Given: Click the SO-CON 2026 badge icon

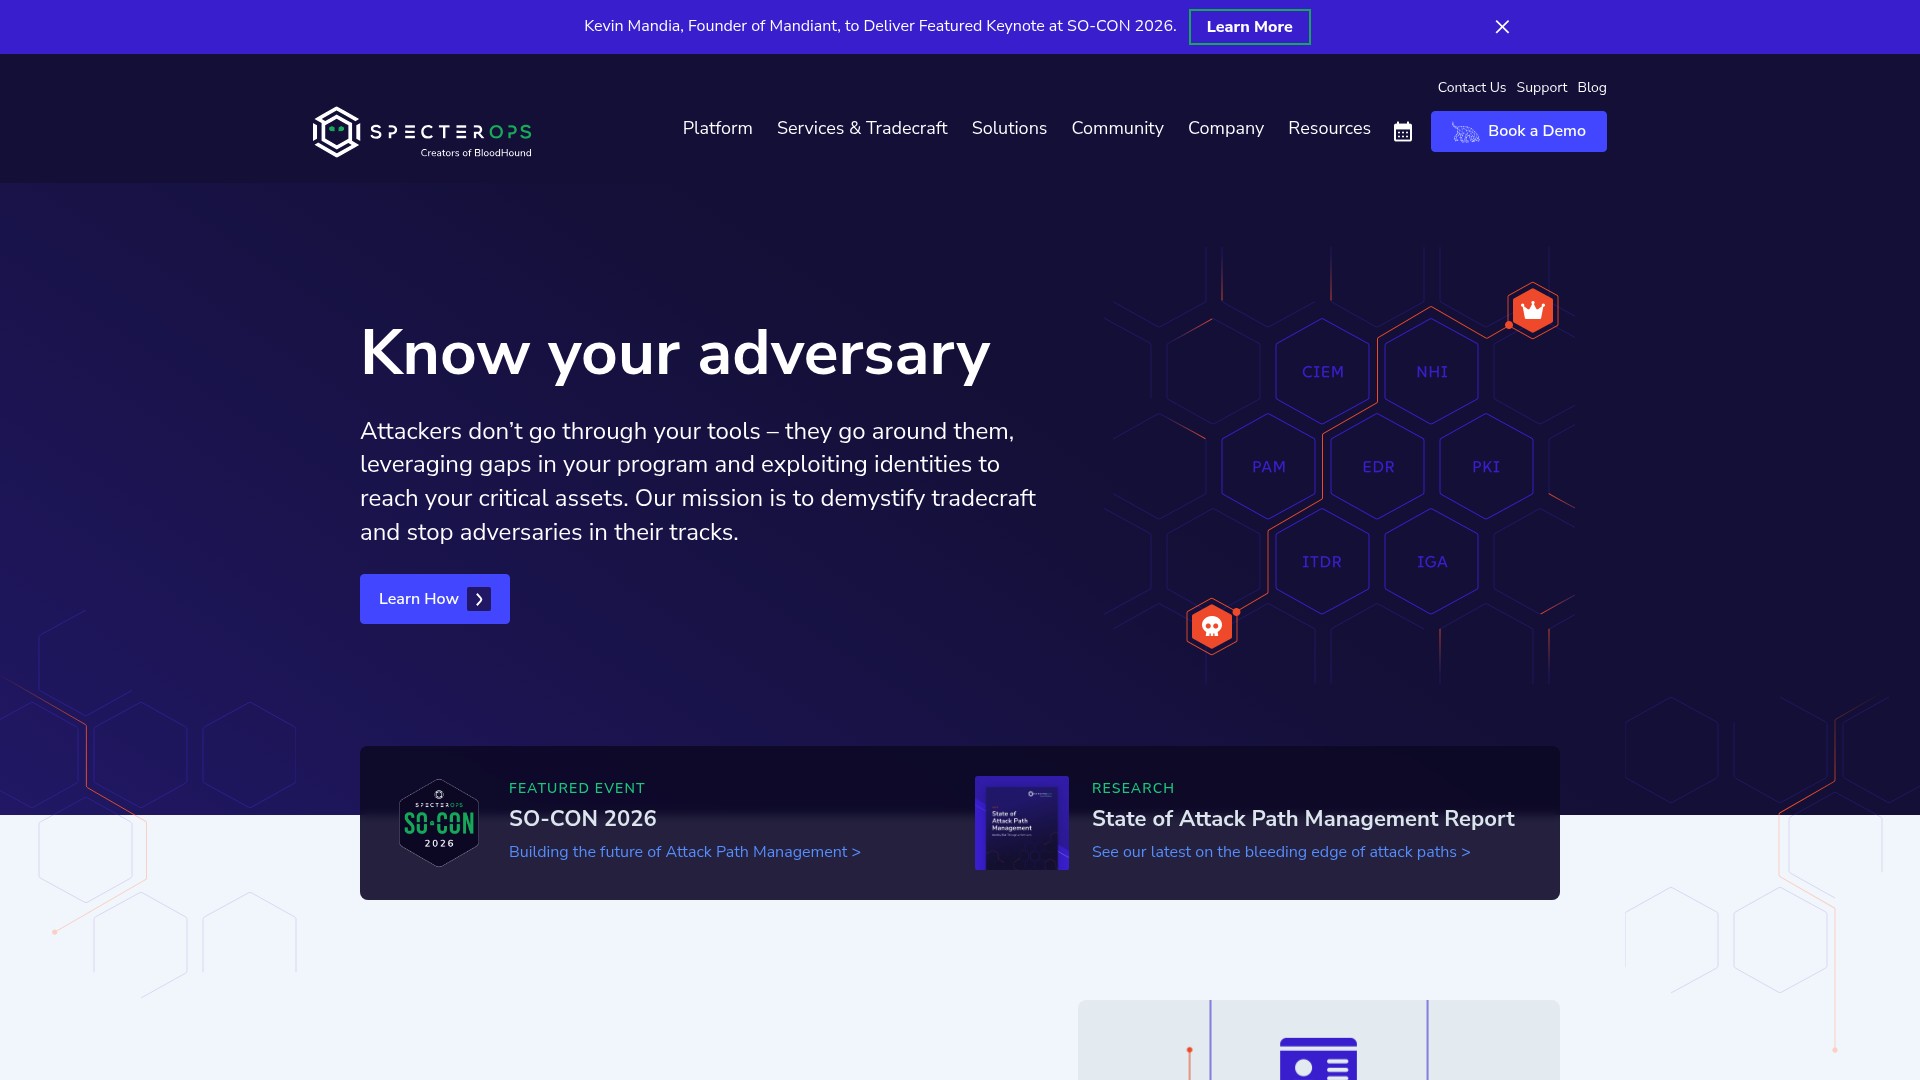Looking at the screenshot, I should [439, 823].
